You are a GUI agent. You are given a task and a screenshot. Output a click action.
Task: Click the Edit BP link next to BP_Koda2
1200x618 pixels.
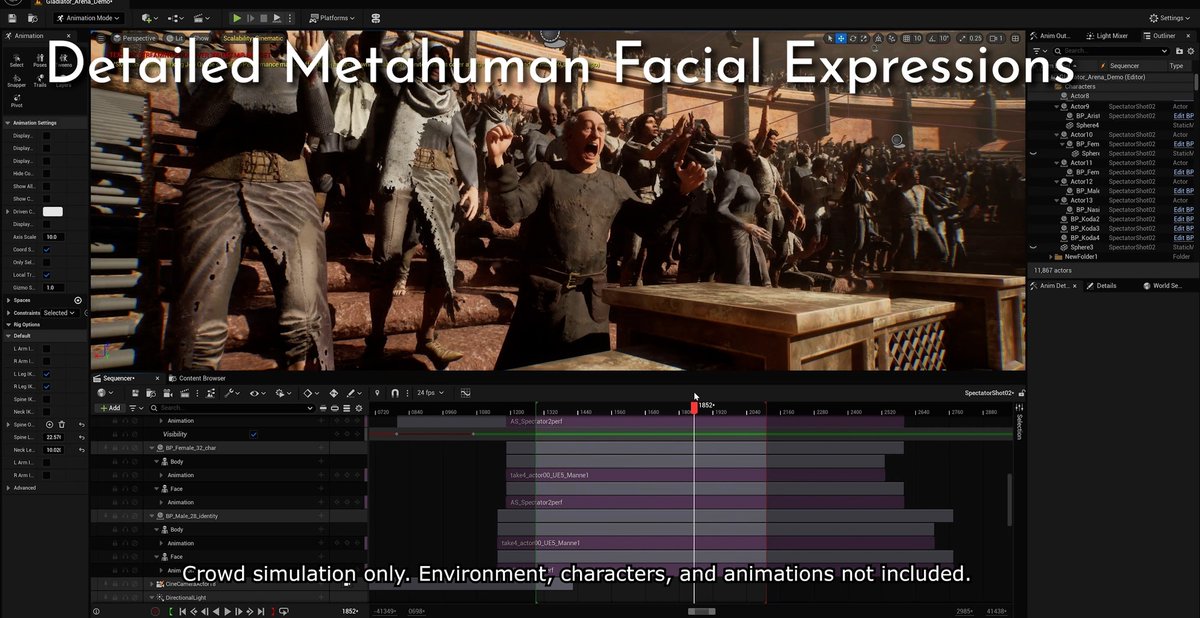(x=1183, y=219)
